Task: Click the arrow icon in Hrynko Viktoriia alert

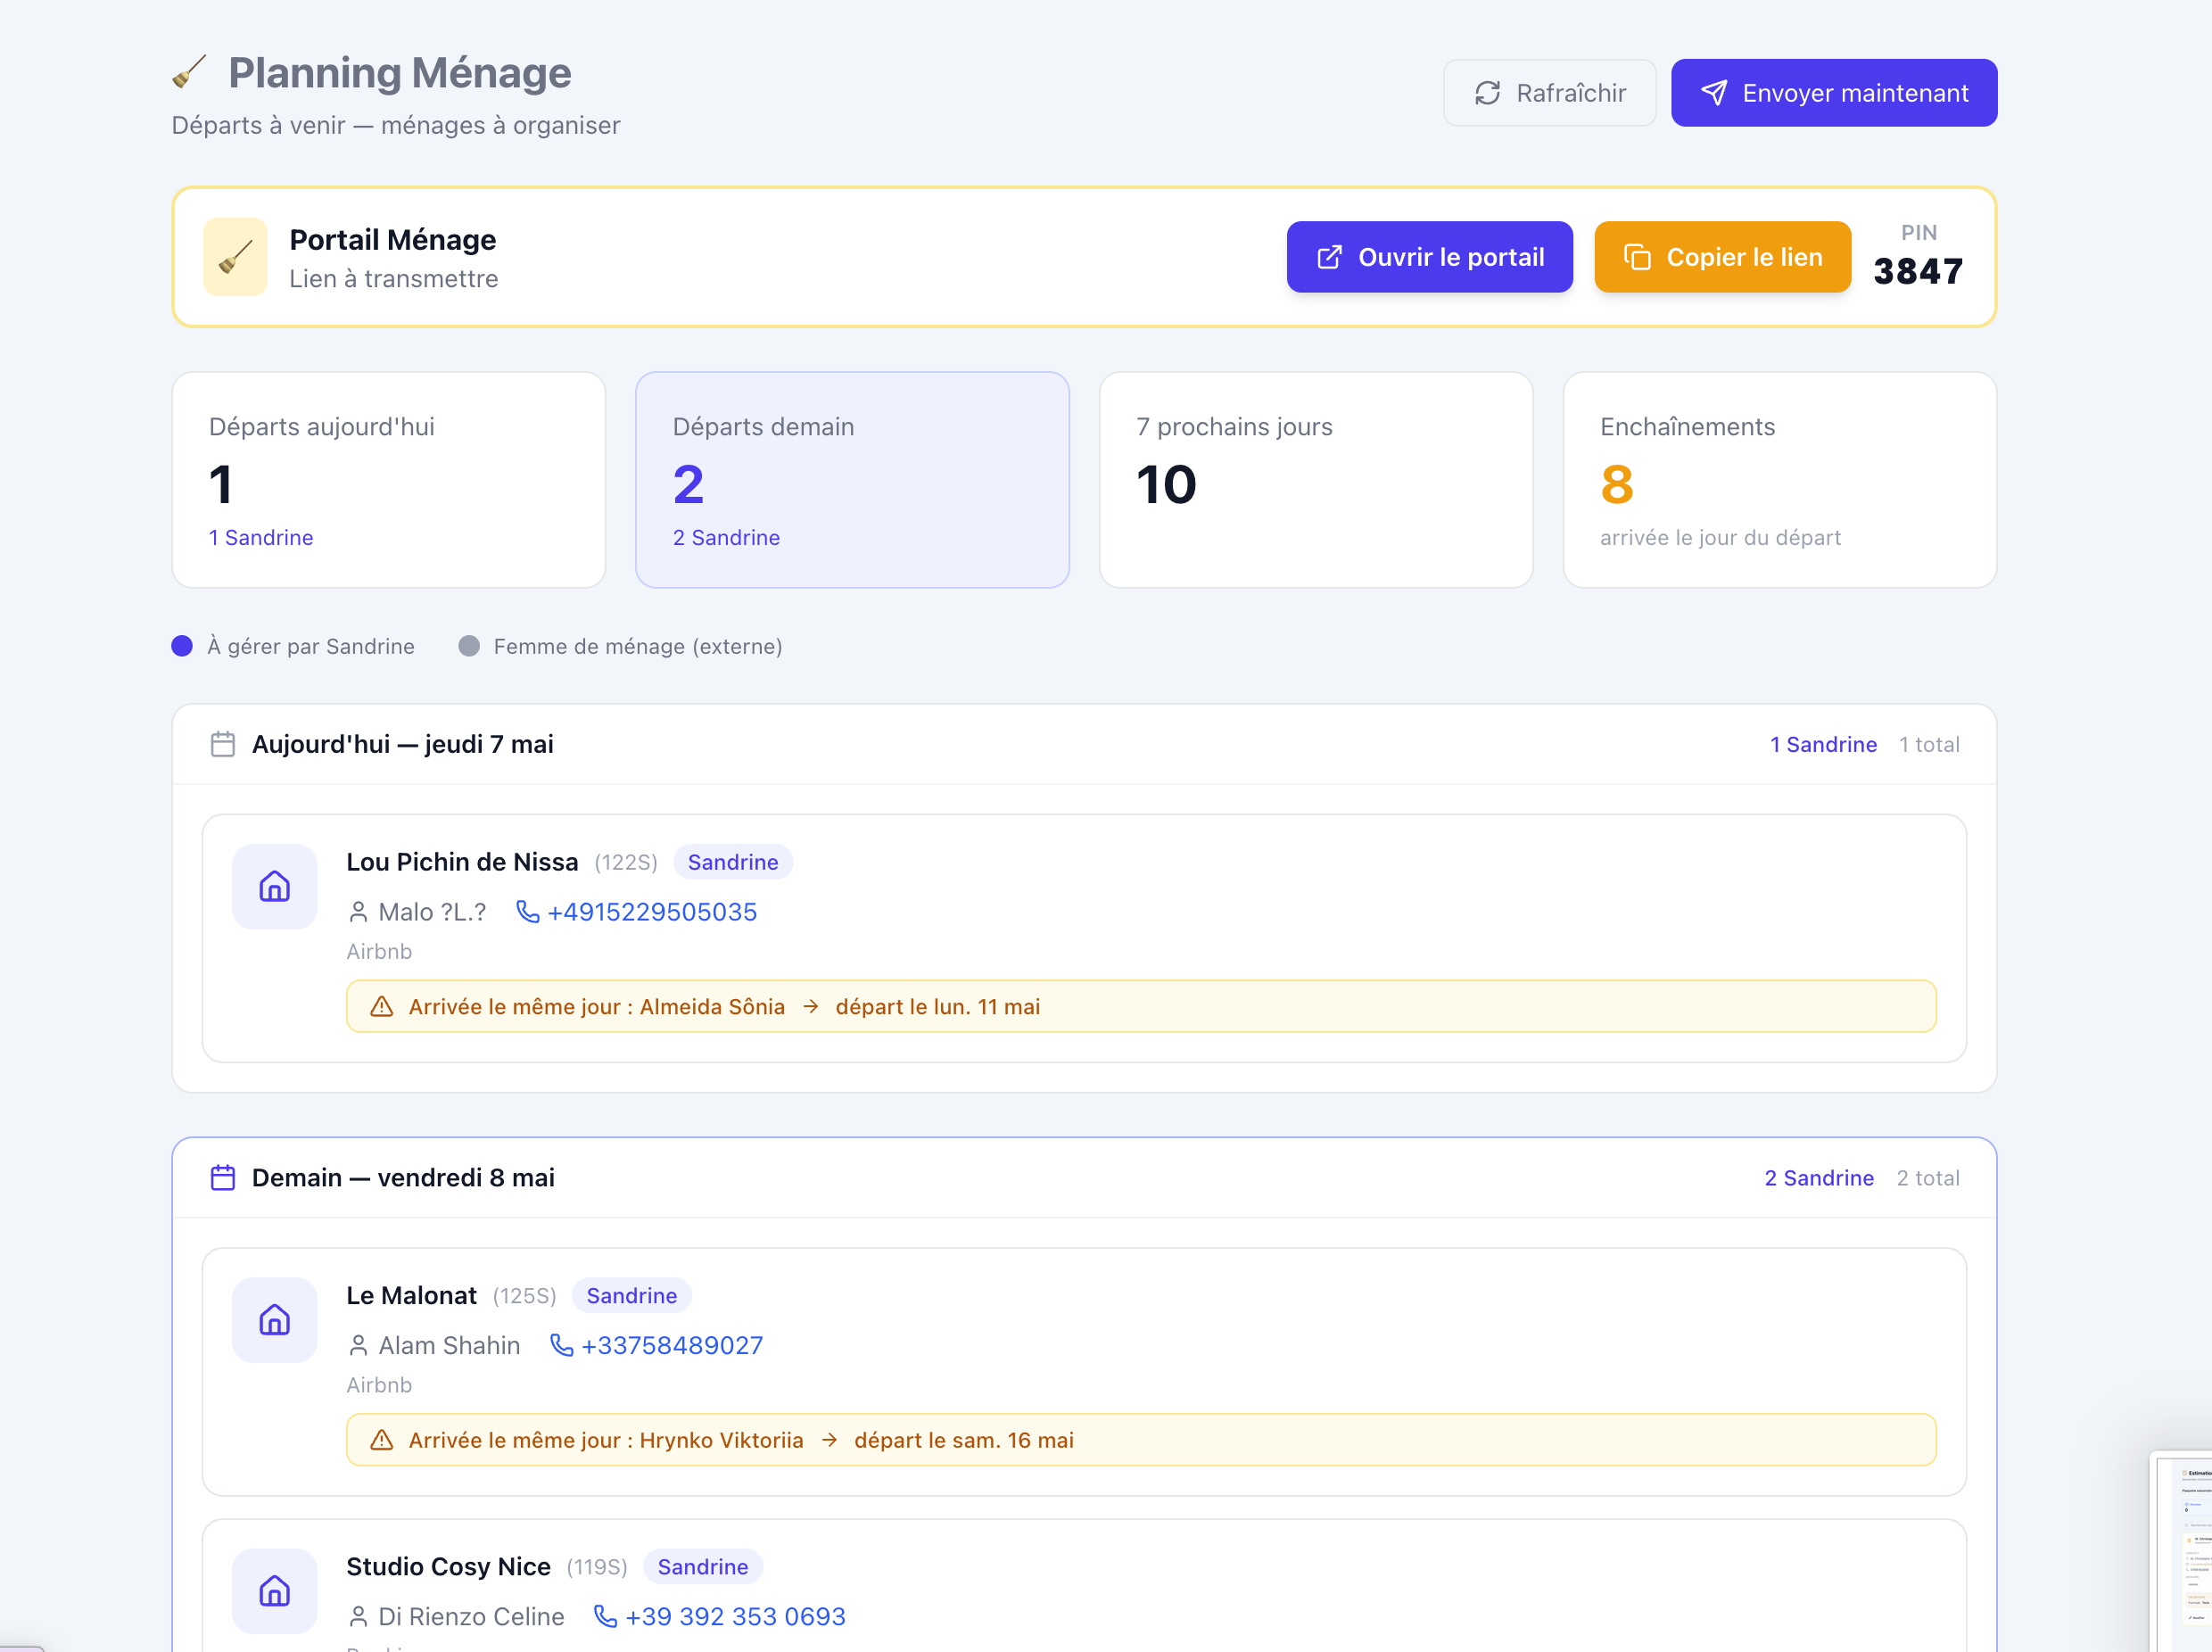Action: 829,1439
